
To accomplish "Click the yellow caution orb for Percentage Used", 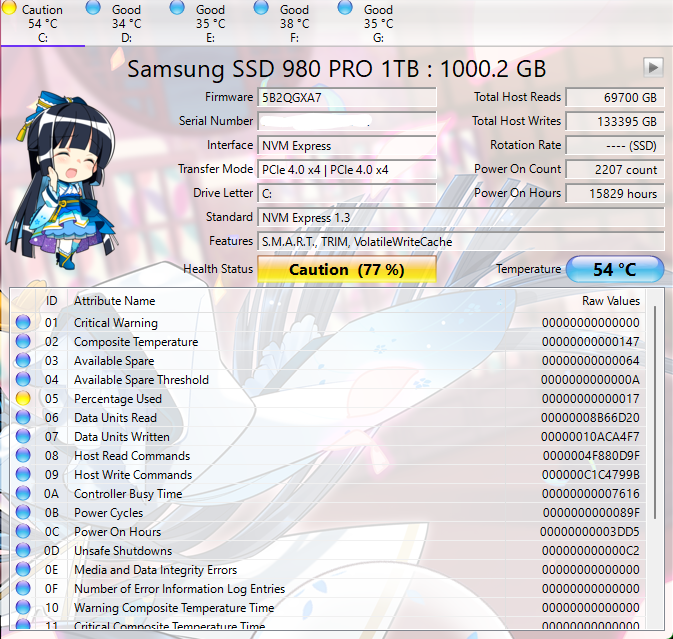I will [23, 398].
